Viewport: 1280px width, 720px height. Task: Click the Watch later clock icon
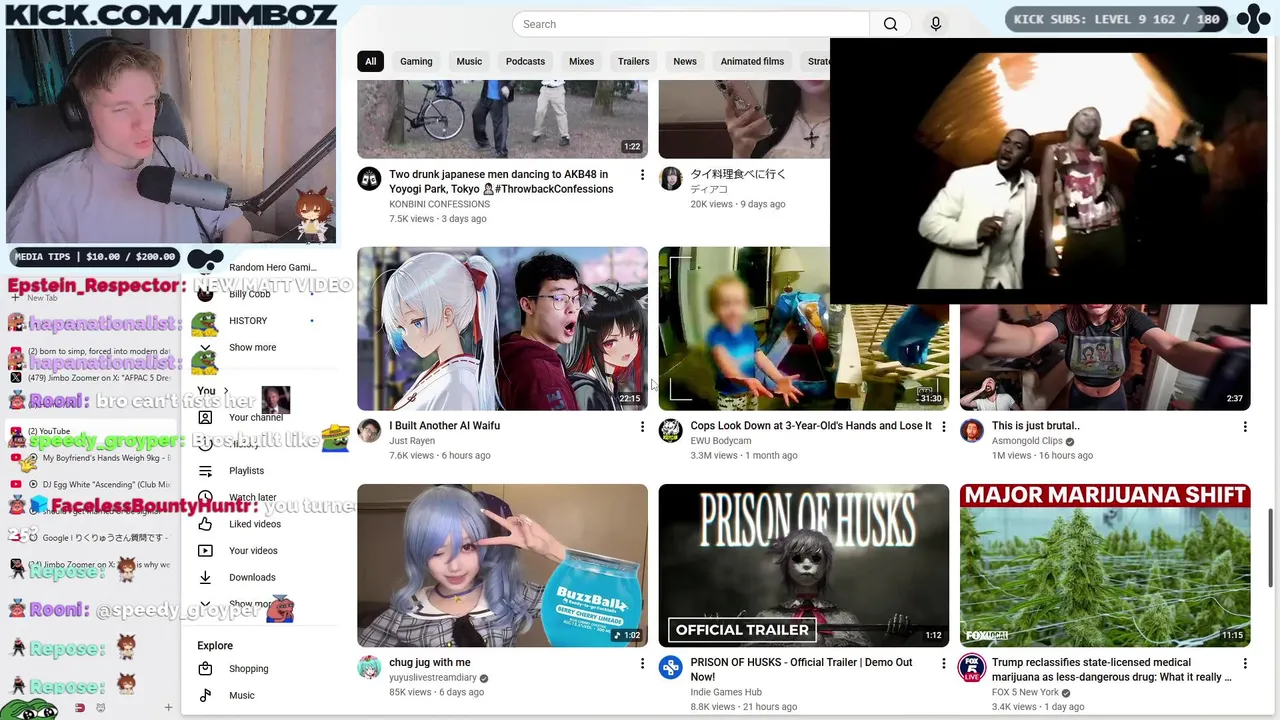coord(205,497)
